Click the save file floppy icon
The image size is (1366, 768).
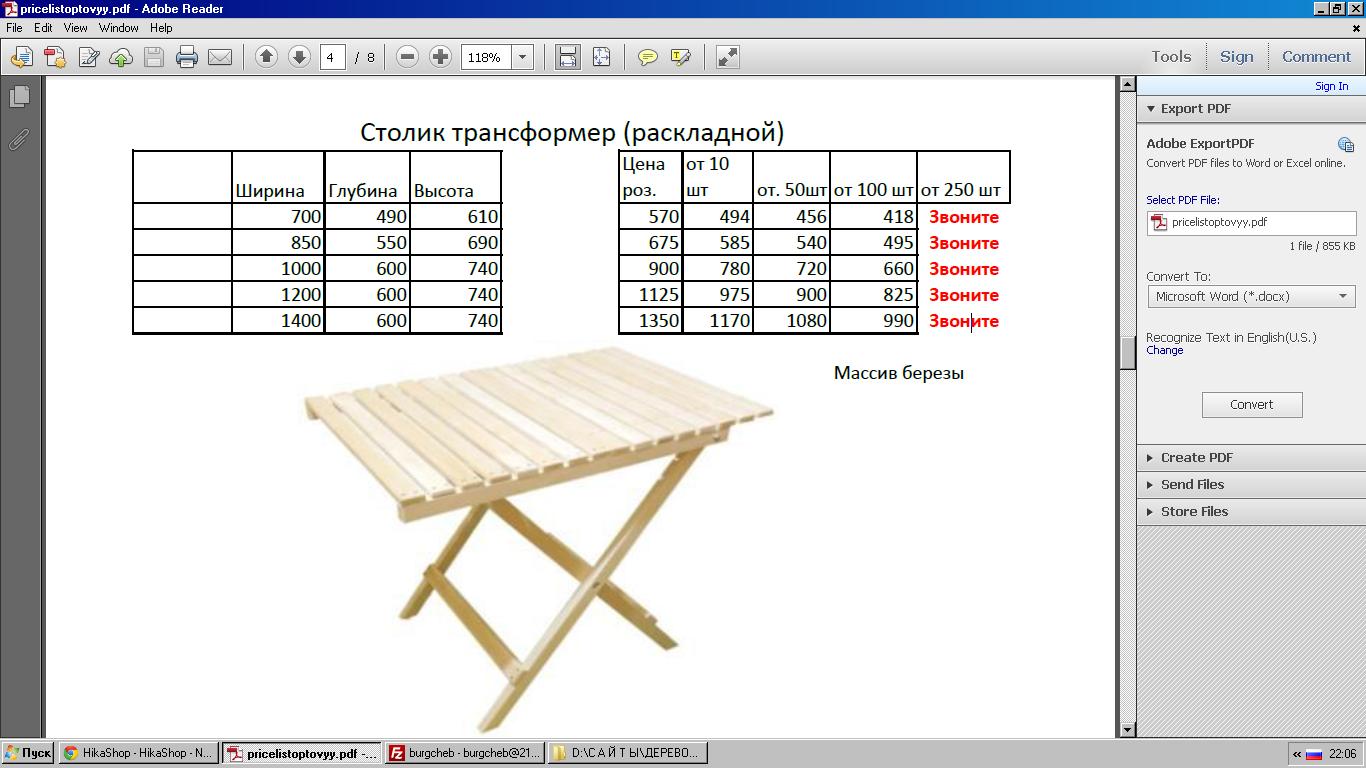154,57
